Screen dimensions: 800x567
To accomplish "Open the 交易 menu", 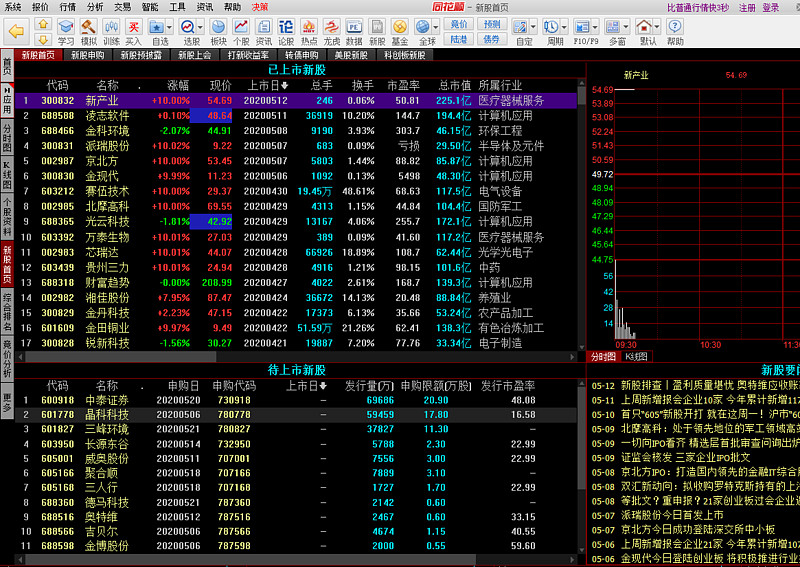I will [x=122, y=7].
